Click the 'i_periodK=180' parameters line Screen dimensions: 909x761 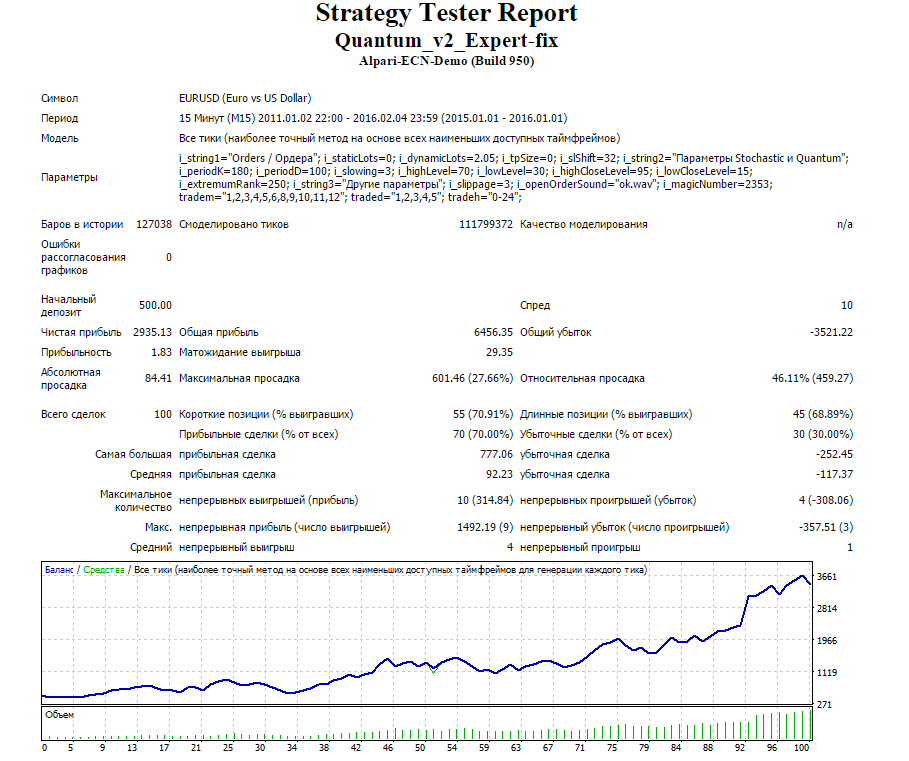pos(466,171)
